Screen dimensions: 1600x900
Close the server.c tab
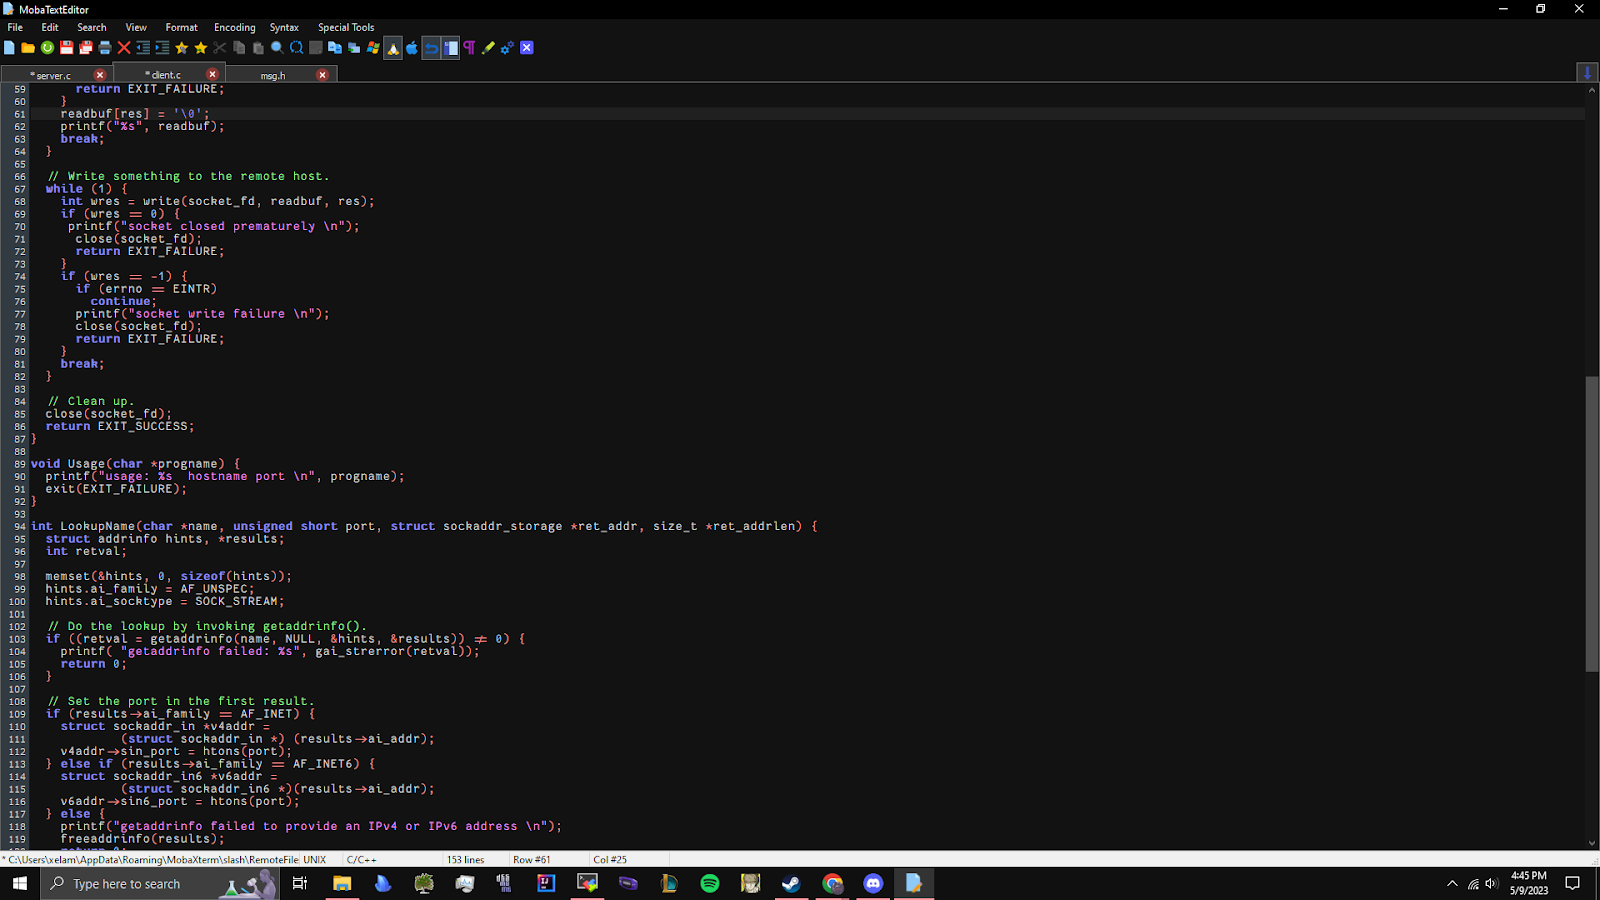pyautogui.click(x=99, y=74)
